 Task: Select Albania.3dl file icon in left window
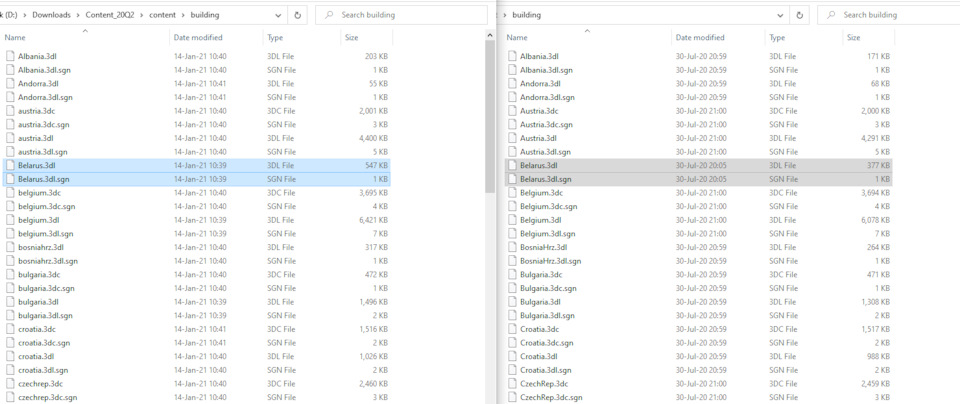(10, 56)
